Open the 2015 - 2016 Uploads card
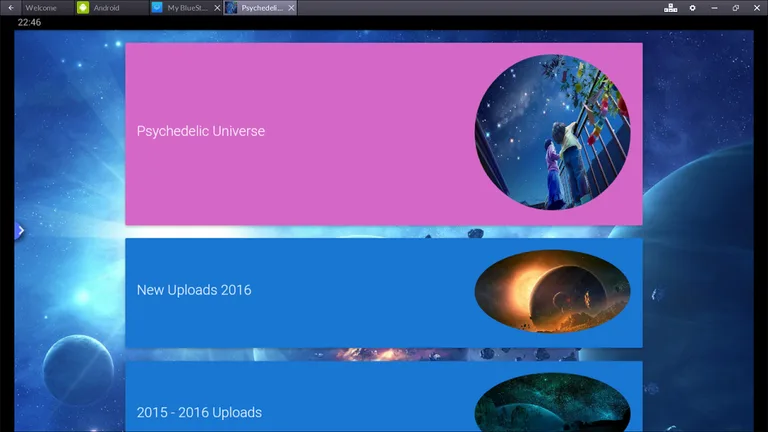 coord(384,397)
